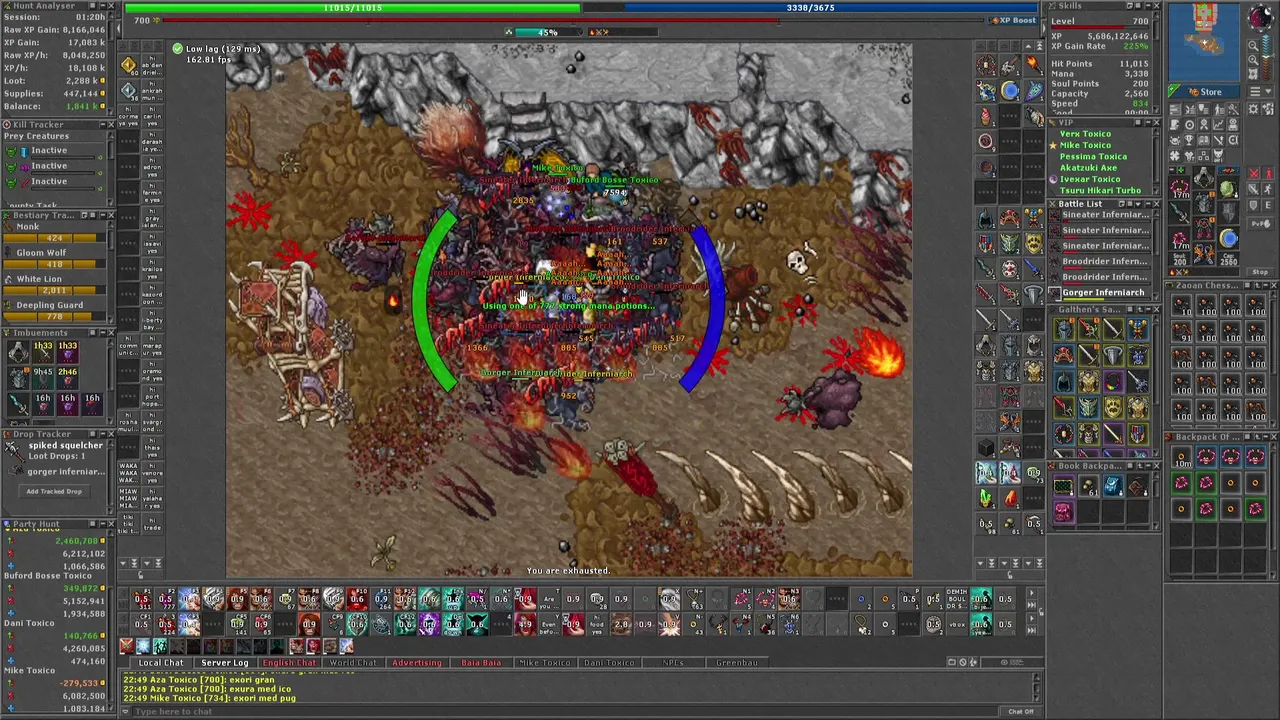Toggle the PvP mode button

tap(1260, 223)
